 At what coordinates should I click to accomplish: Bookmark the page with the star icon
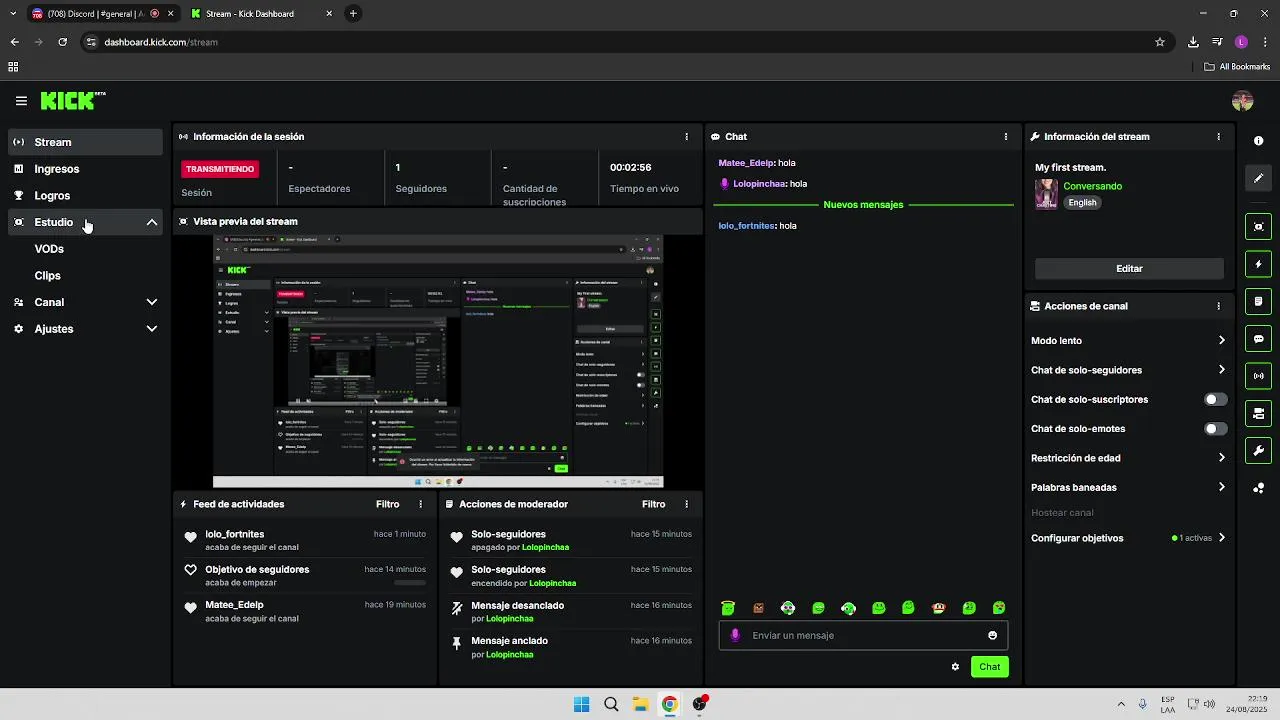(x=1160, y=42)
